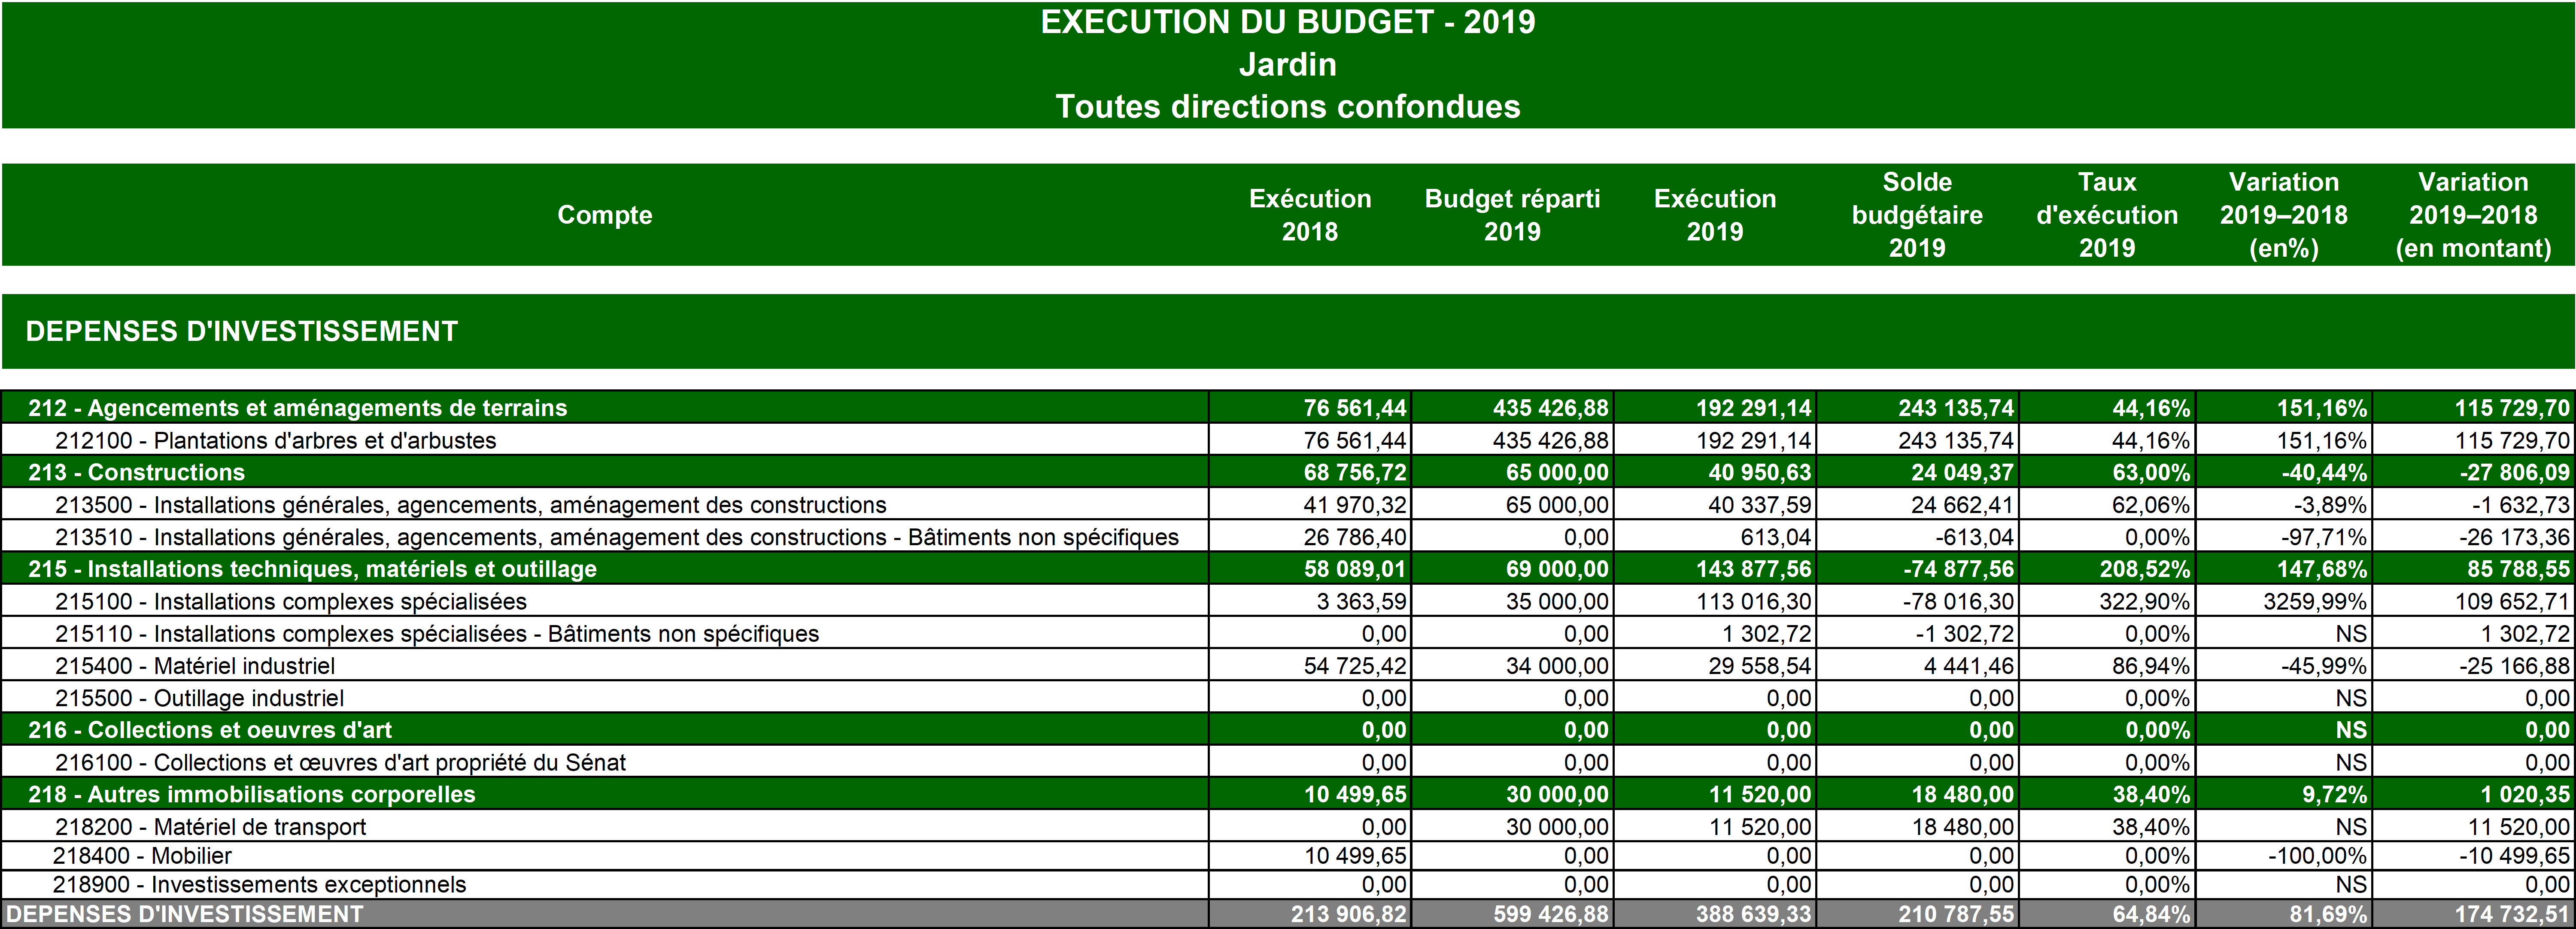
Task: Select the grey DEPENSES D'INVESTISSEMENT total row
Action: tap(185, 914)
